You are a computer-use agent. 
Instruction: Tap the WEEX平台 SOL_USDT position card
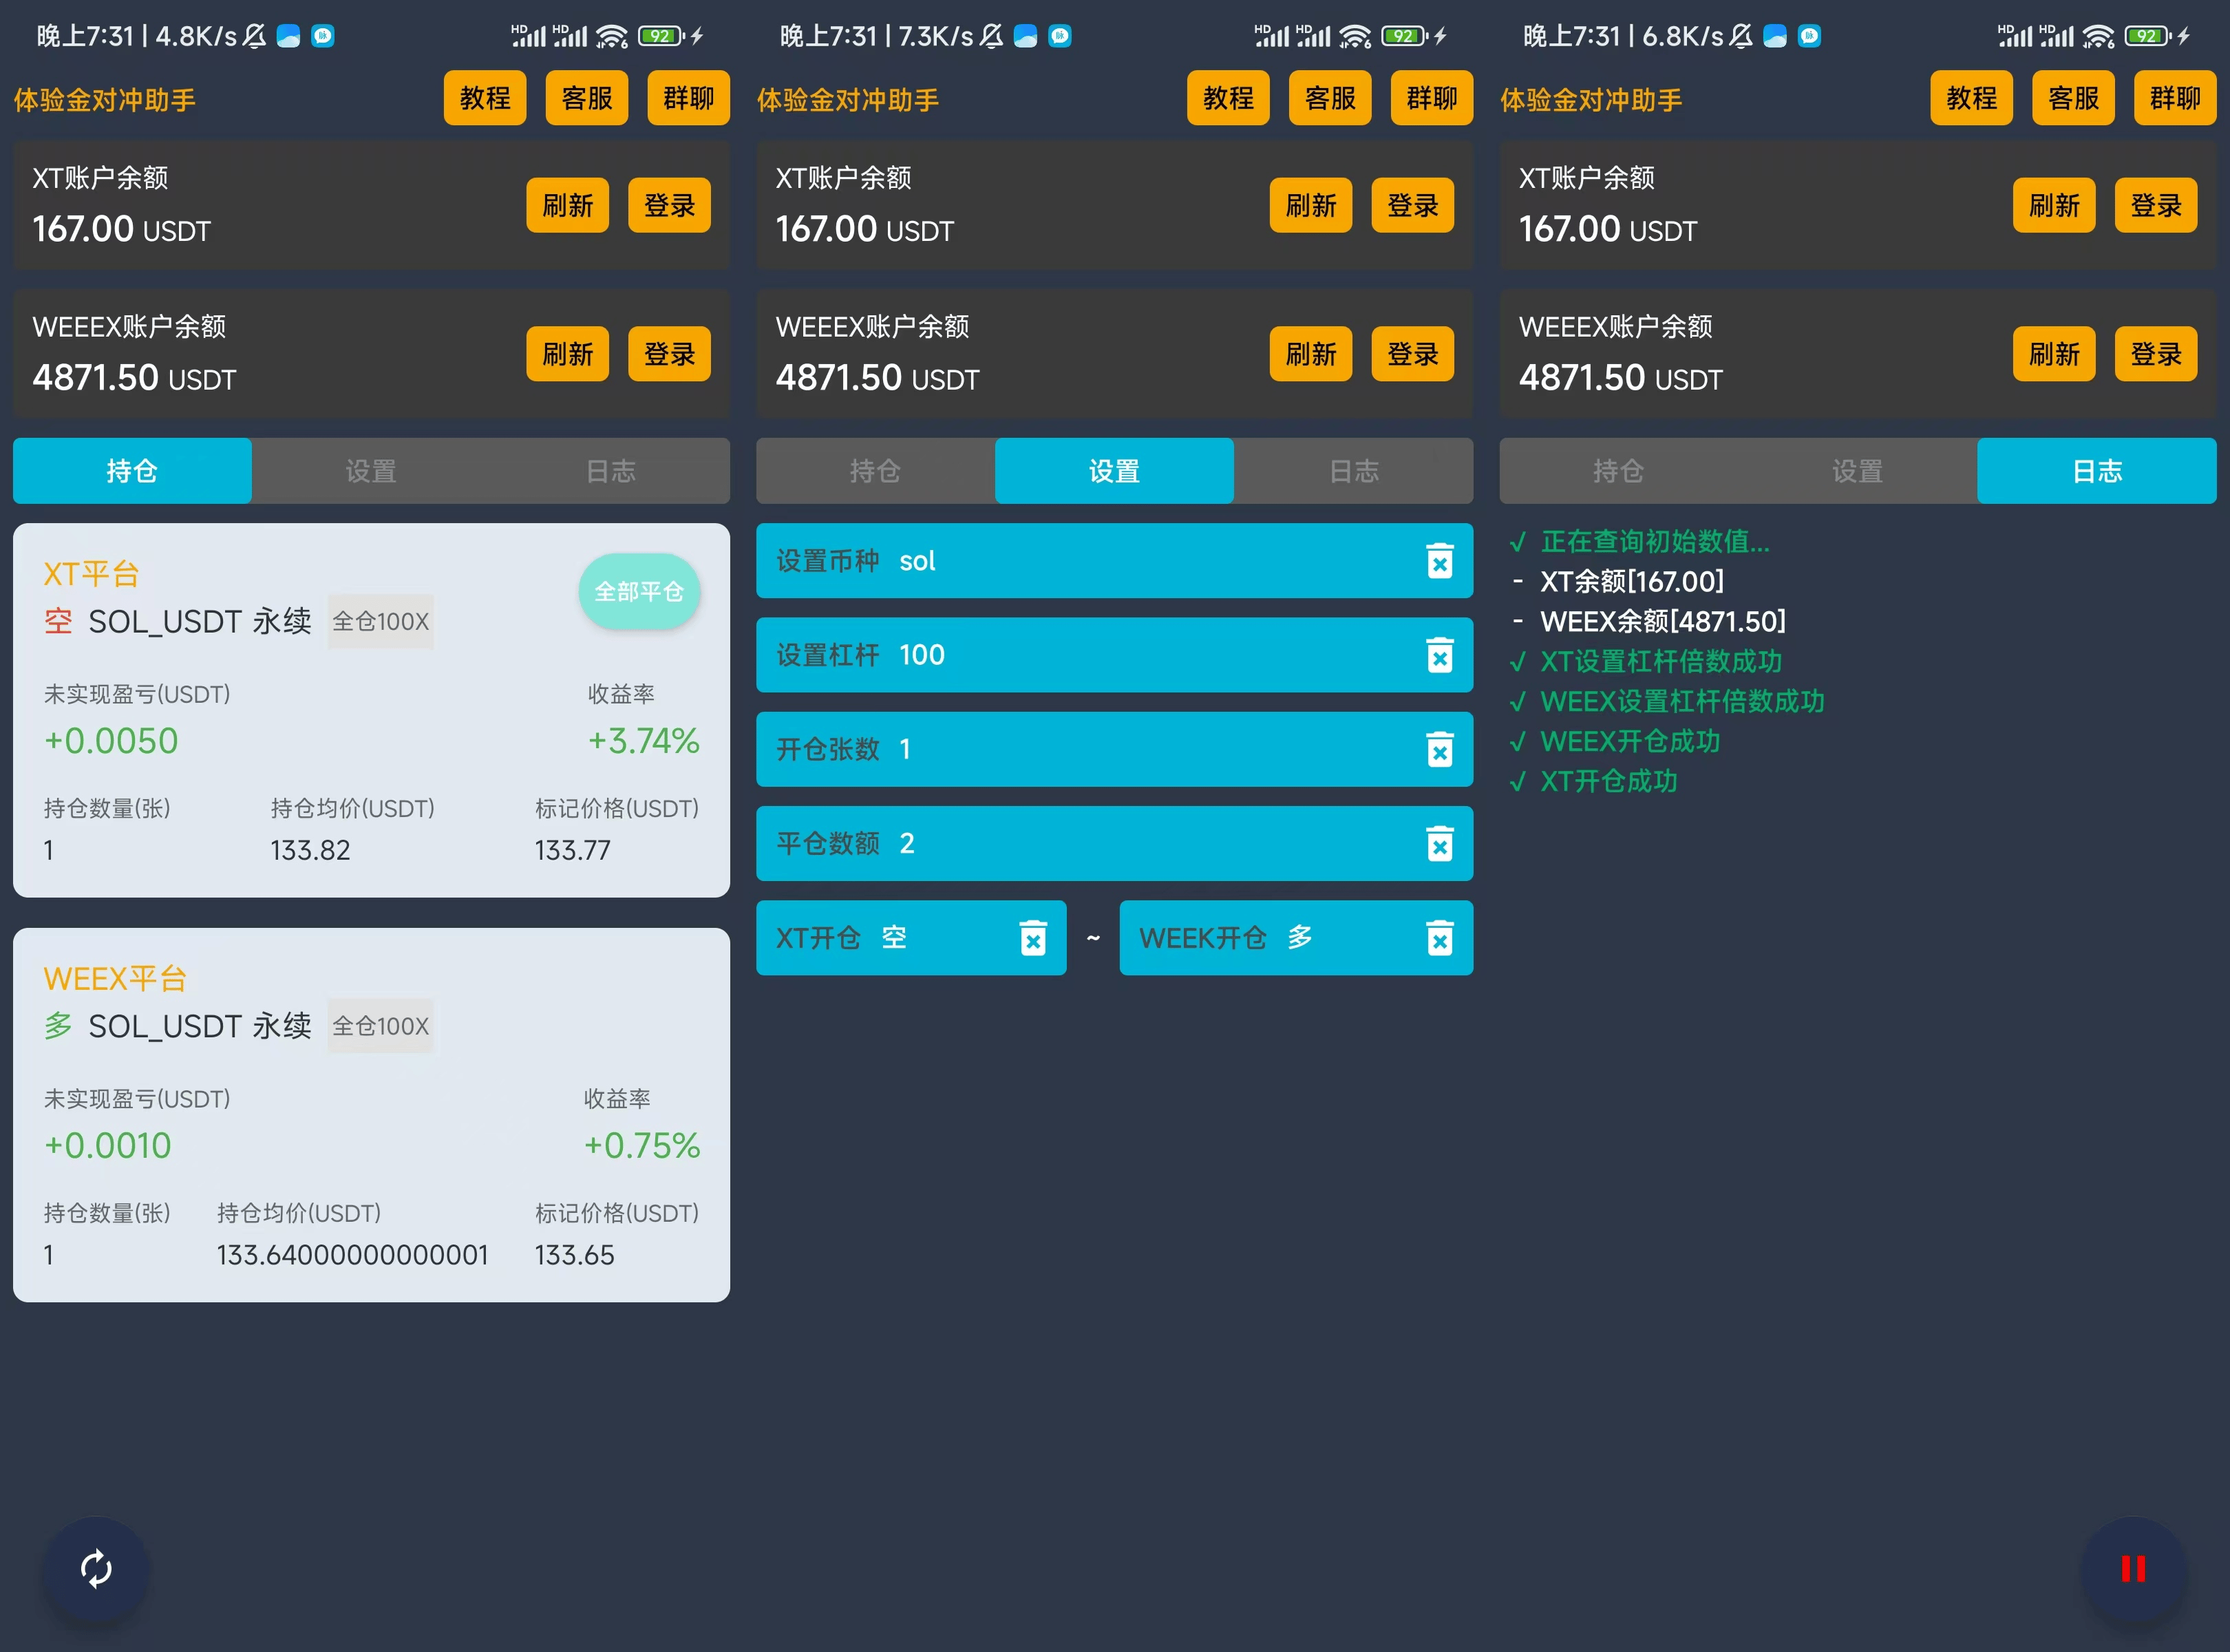tap(371, 1115)
